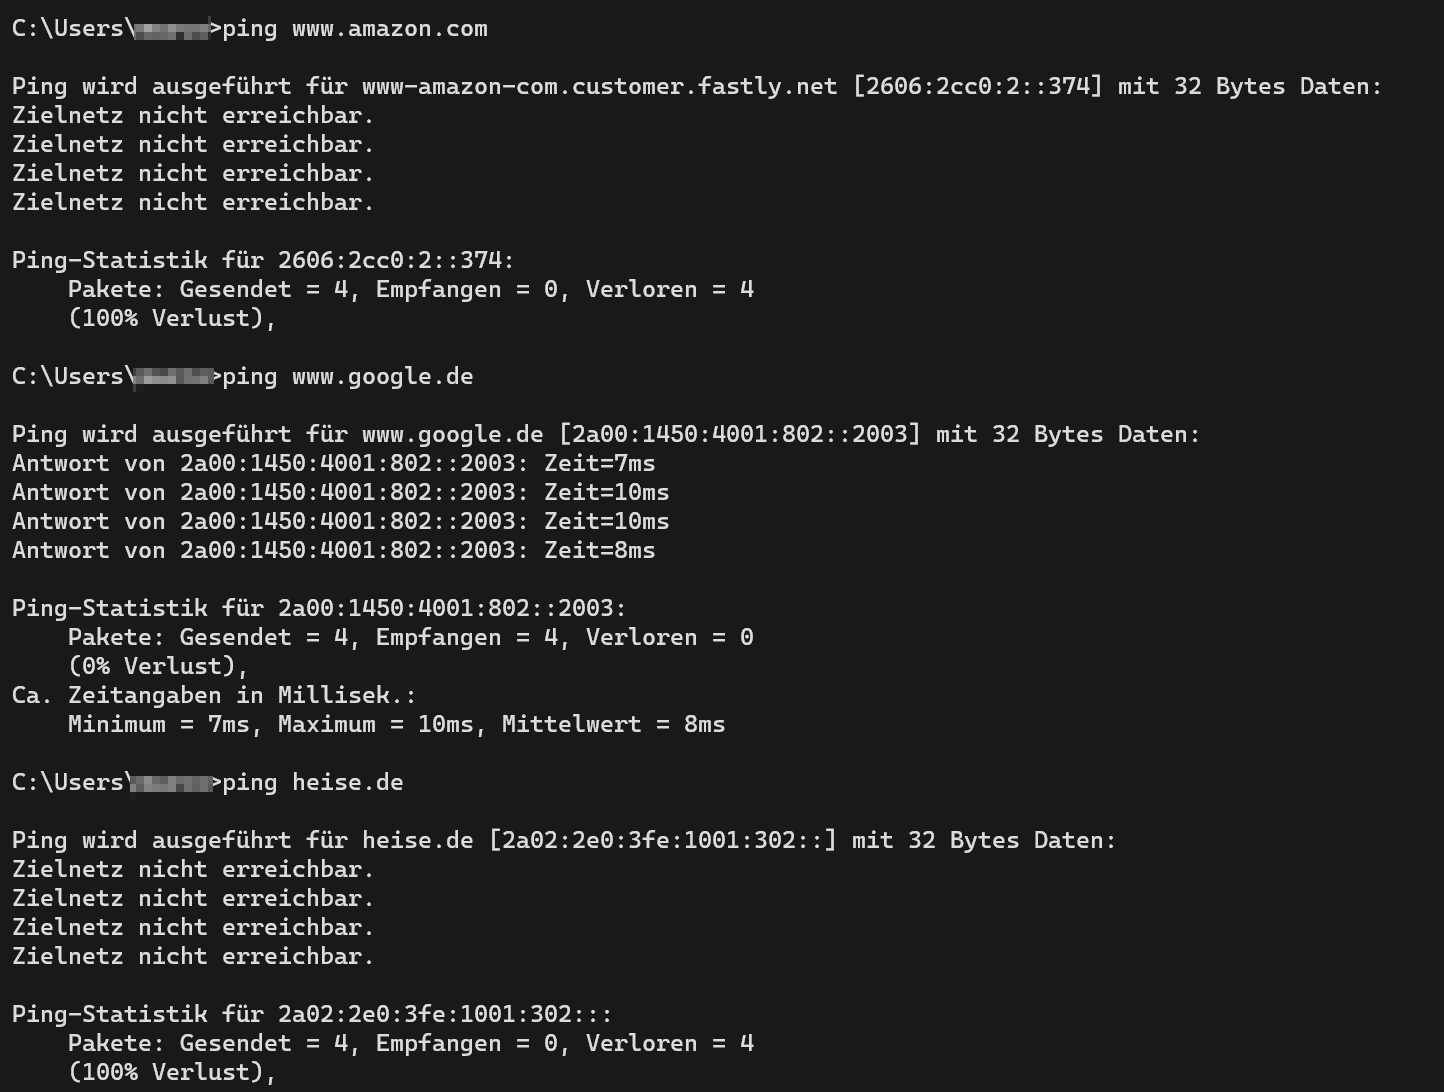Click first 'Zielnetz nicht erreichbar.' line for amazon
This screenshot has width=1444, height=1092.
(193, 116)
